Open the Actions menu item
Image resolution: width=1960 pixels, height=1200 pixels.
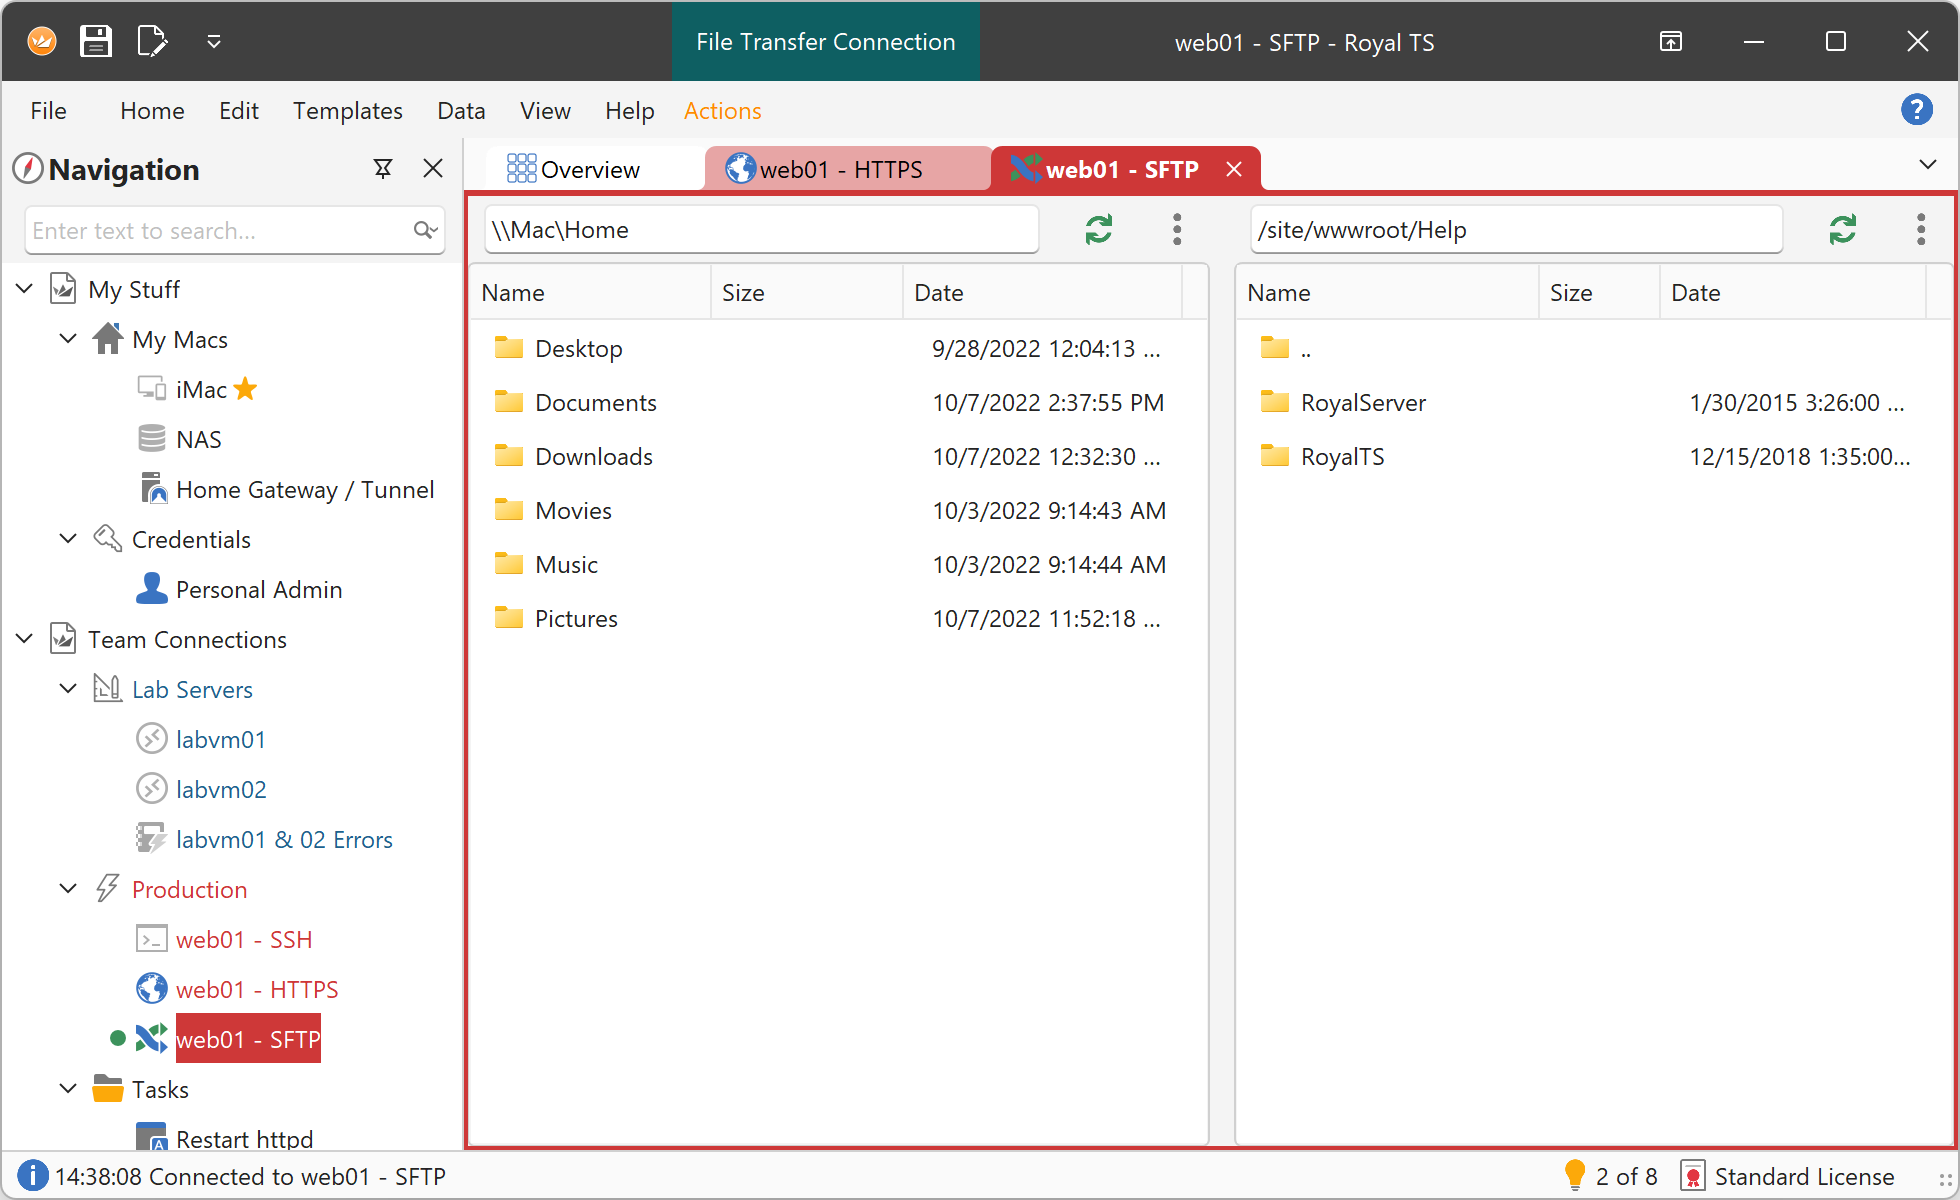[722, 111]
